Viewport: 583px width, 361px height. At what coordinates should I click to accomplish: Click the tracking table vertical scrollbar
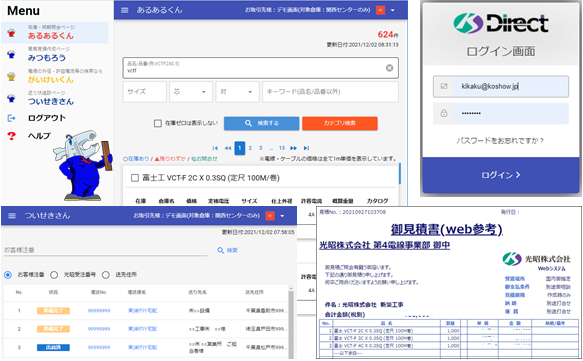(x=291, y=323)
